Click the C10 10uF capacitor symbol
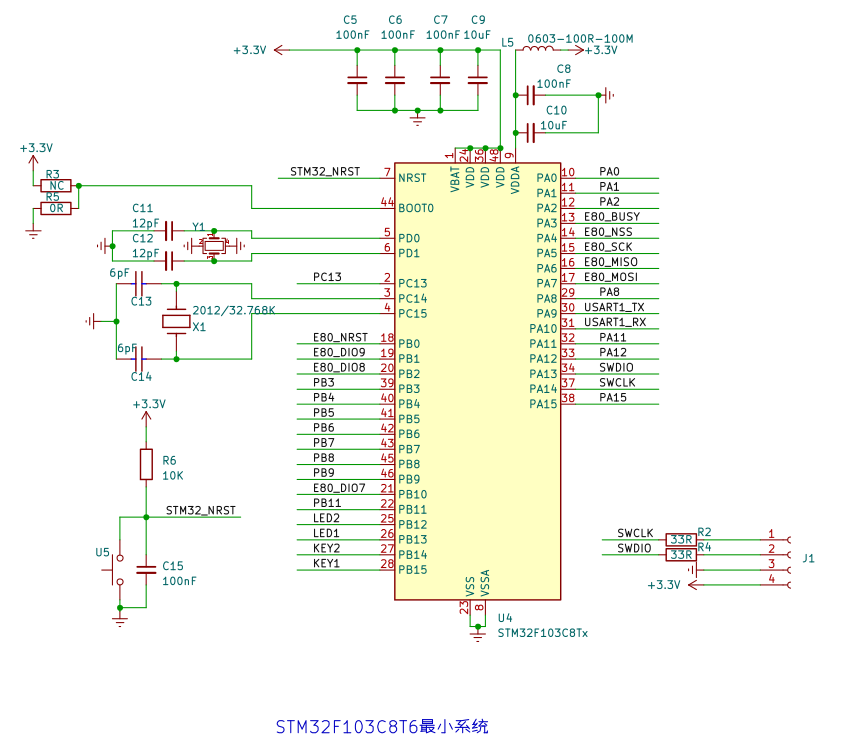This screenshot has width=843, height=745. (x=530, y=130)
